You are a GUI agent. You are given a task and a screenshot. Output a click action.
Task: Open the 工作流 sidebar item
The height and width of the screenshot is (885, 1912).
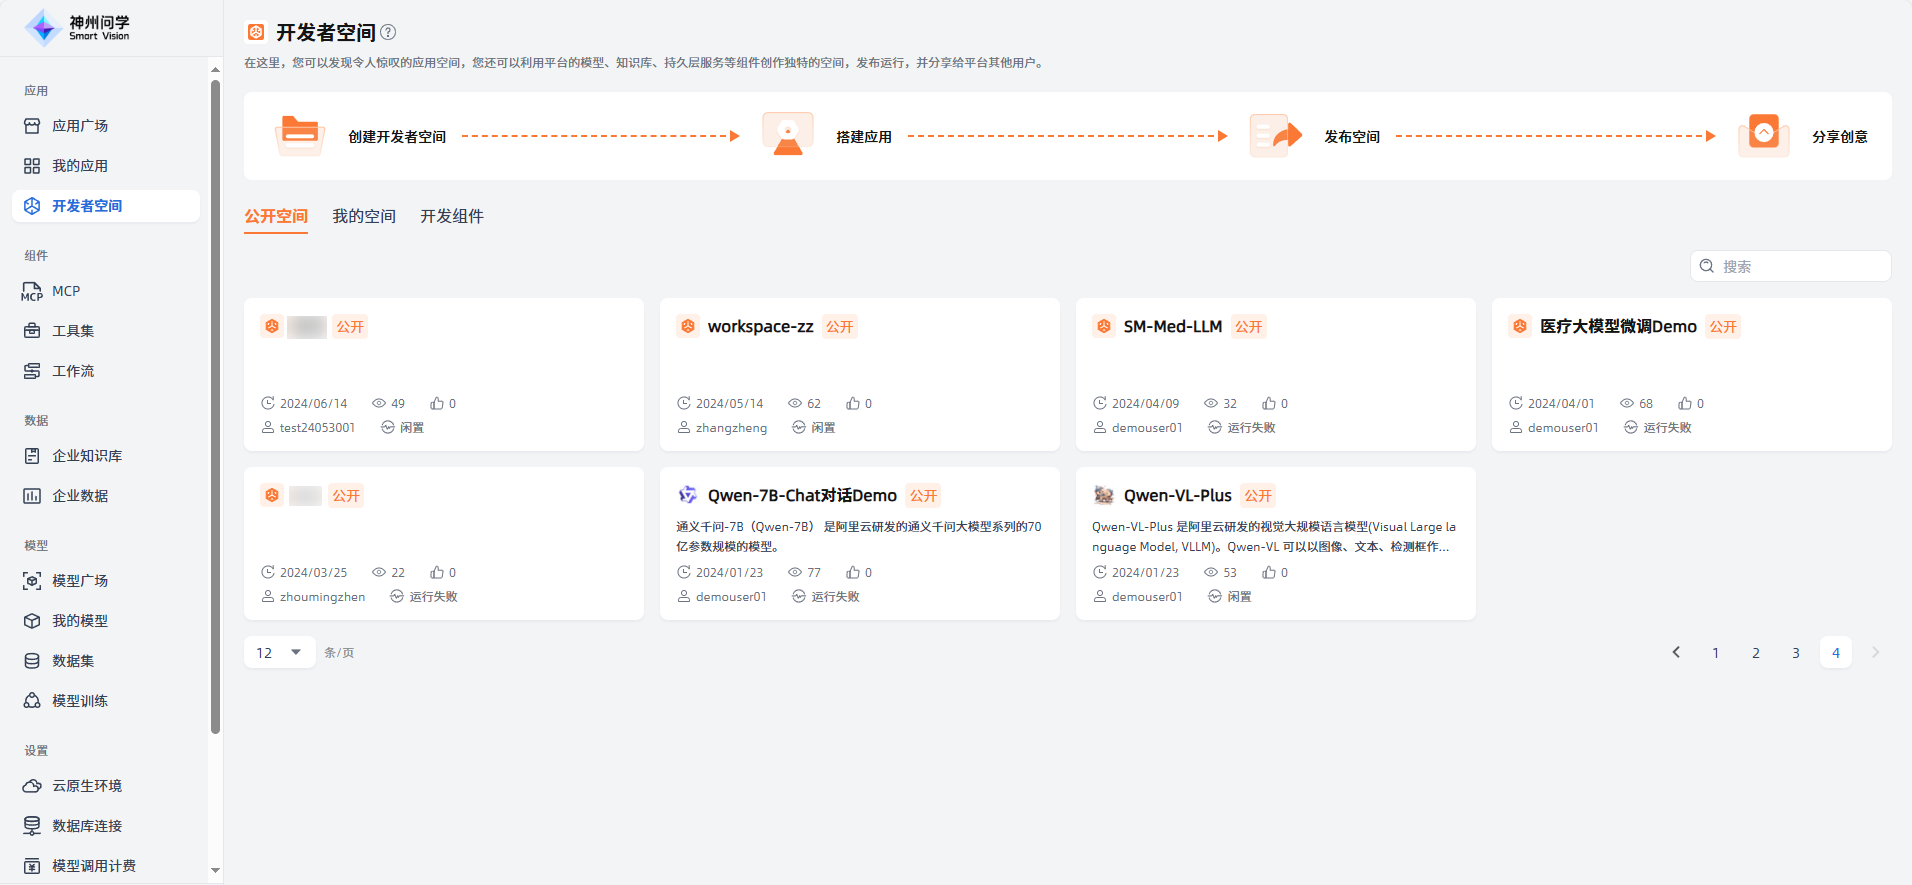click(73, 371)
